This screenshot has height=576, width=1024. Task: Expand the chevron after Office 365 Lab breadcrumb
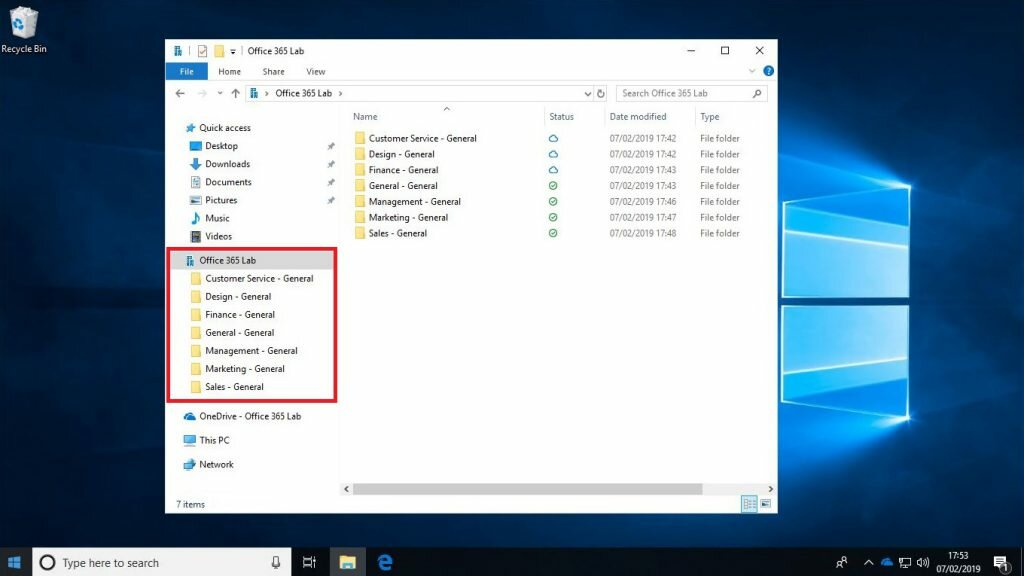point(340,93)
